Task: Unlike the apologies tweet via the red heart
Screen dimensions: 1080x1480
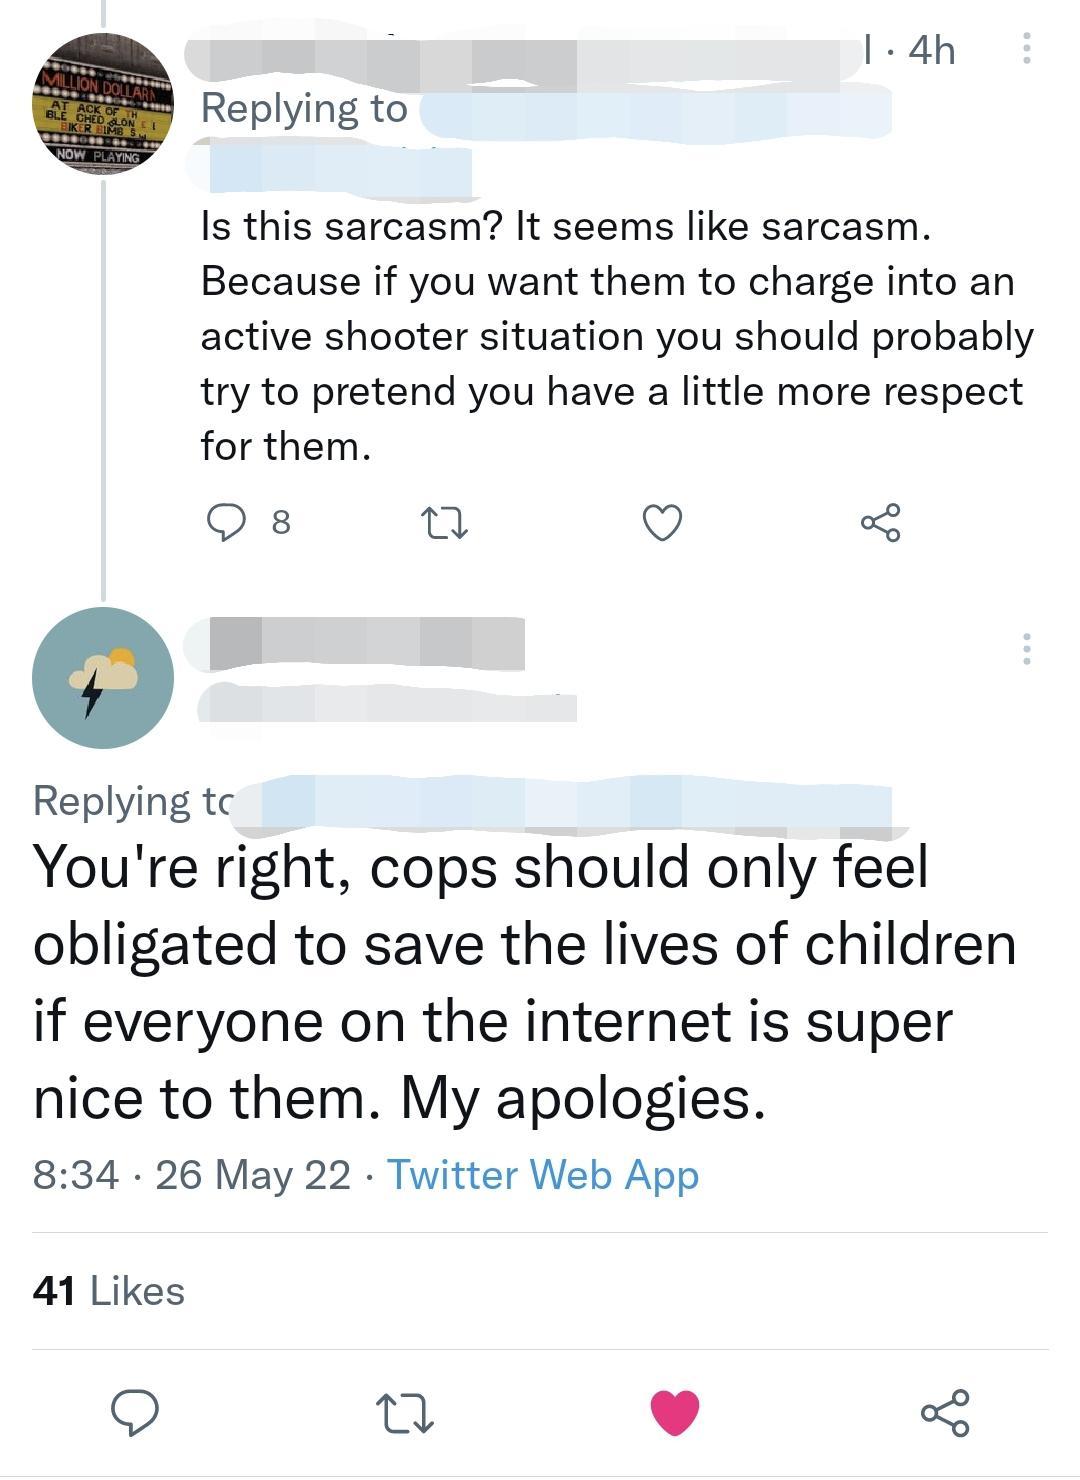Action: pyautogui.click(x=675, y=1411)
